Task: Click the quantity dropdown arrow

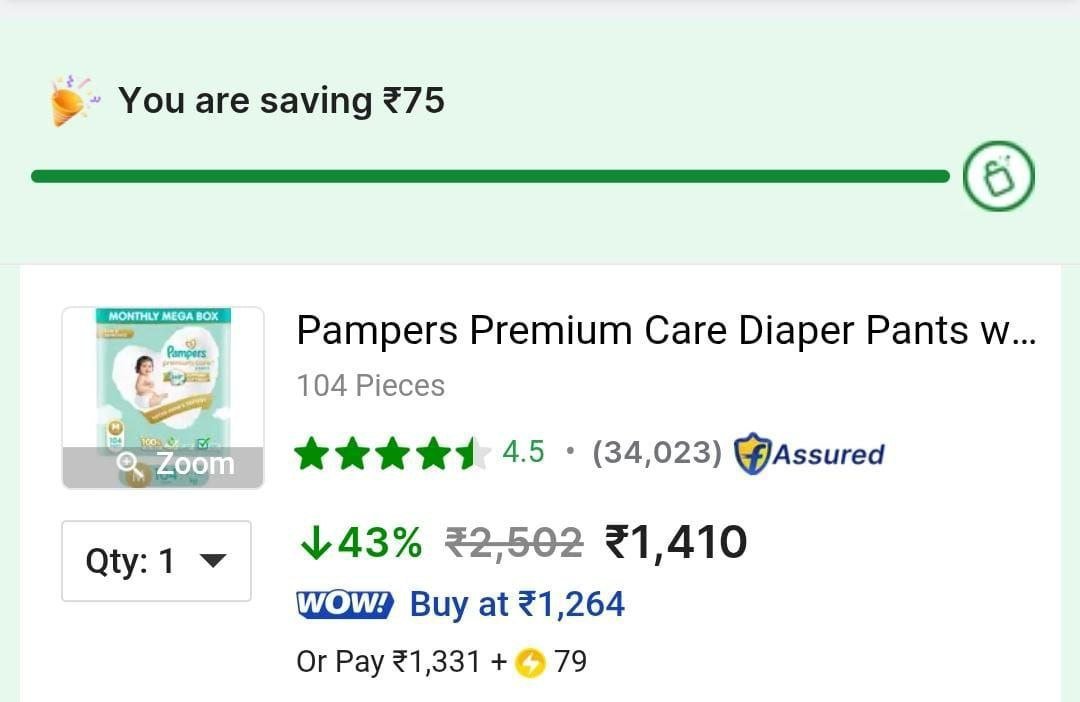Action: [214, 561]
